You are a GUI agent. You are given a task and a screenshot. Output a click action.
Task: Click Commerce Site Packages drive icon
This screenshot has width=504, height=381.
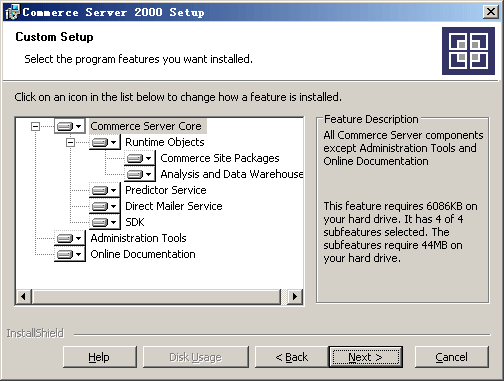(140, 158)
